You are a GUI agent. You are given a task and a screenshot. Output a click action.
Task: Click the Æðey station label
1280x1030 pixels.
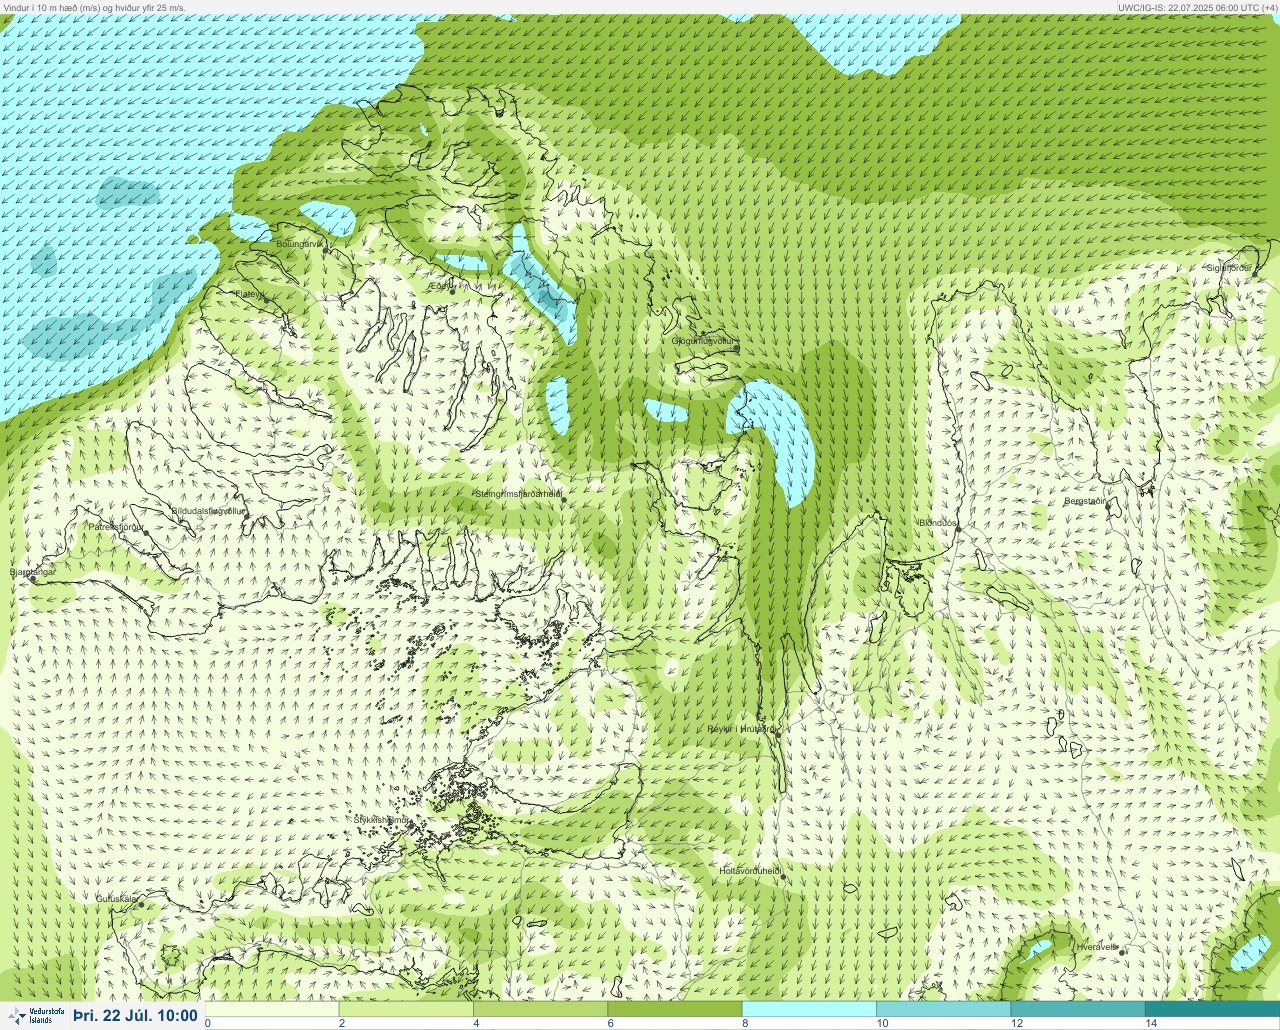[x=439, y=286]
